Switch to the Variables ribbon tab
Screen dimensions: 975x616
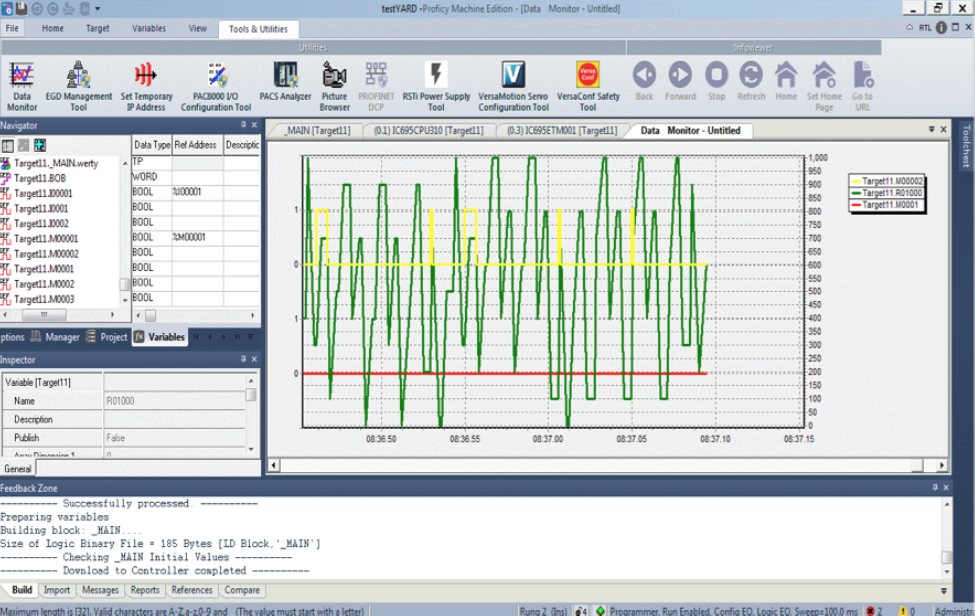[x=149, y=29]
